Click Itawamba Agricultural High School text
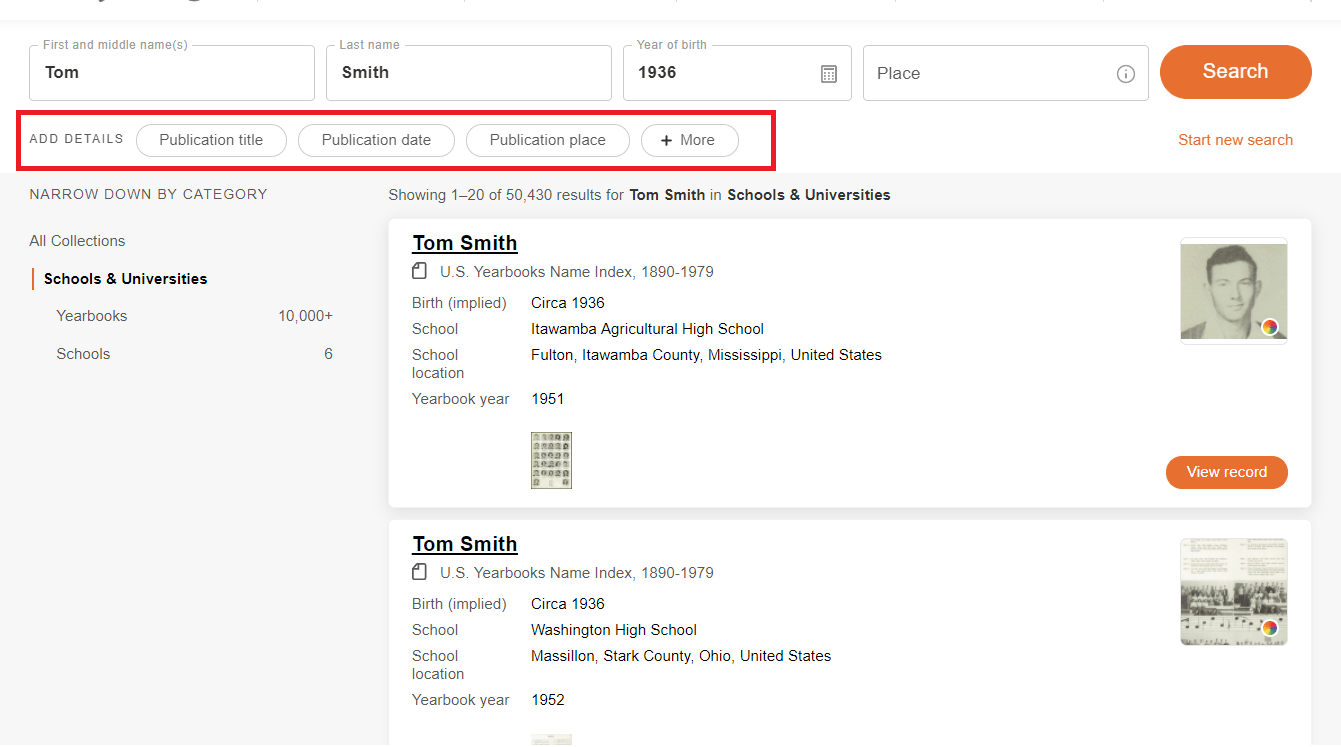1341x747 pixels. click(647, 329)
